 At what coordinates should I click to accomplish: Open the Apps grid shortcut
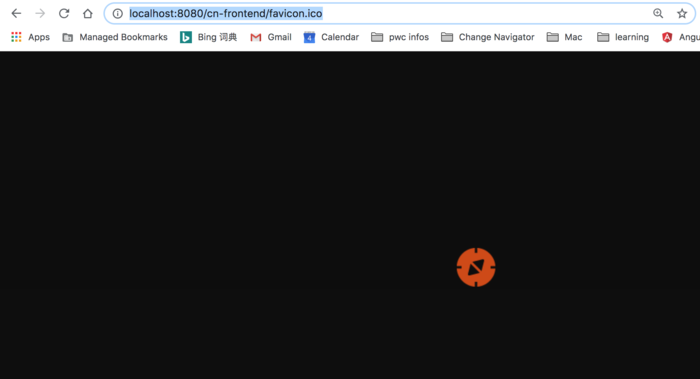tap(30, 37)
